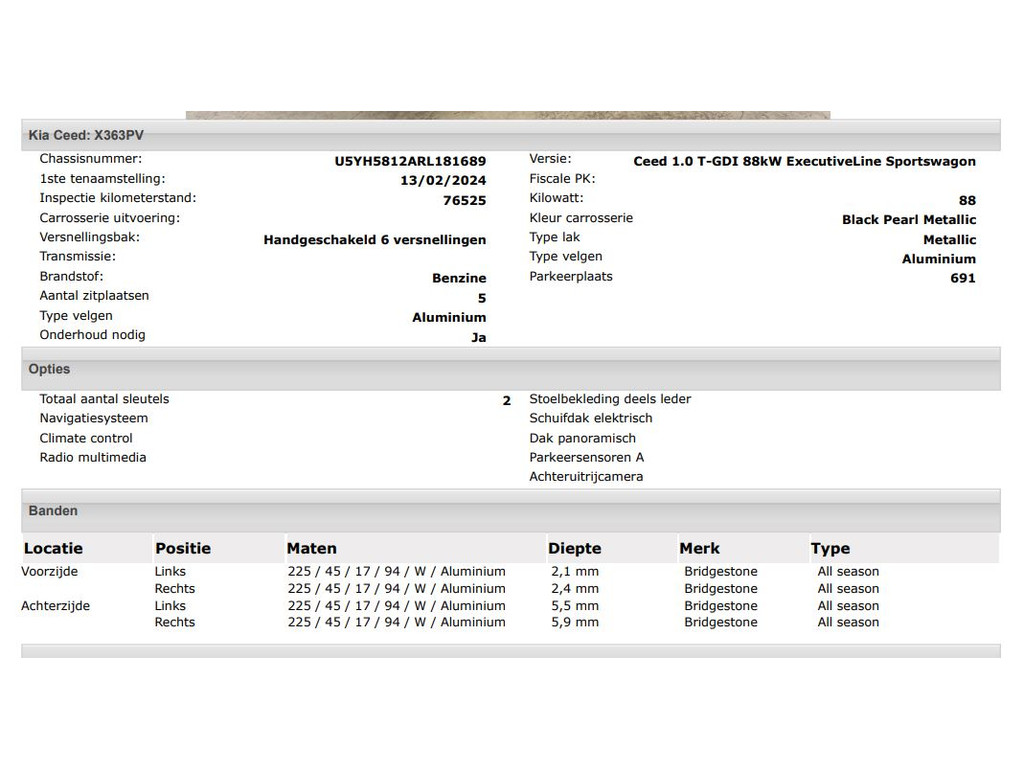Click the 'Climate control' option
Viewport: 1024px width, 768px height.
(x=86, y=438)
